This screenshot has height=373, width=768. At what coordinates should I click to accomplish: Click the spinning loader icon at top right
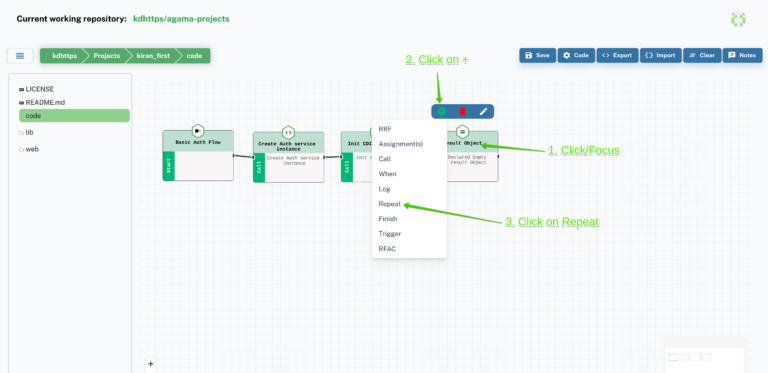coord(738,19)
